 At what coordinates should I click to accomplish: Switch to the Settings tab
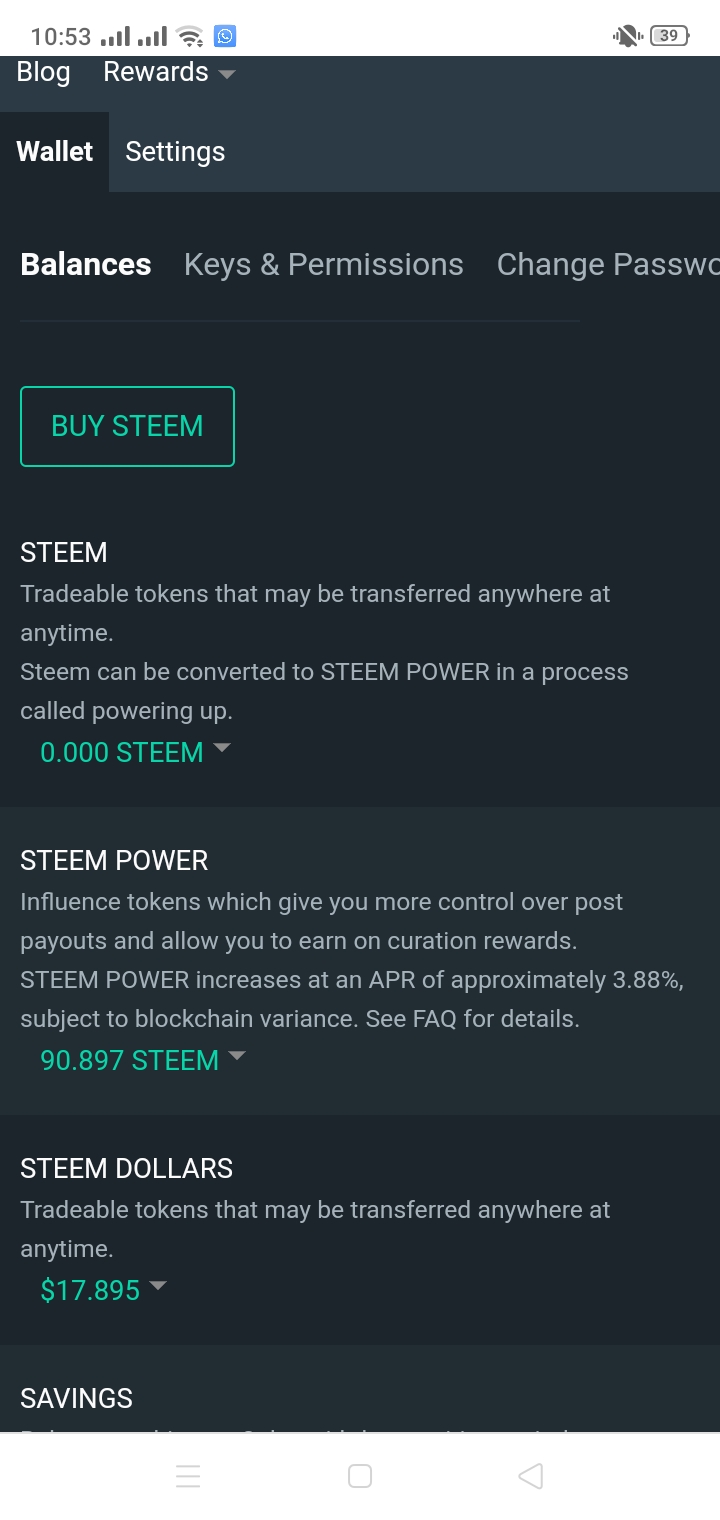pyautogui.click(x=175, y=152)
